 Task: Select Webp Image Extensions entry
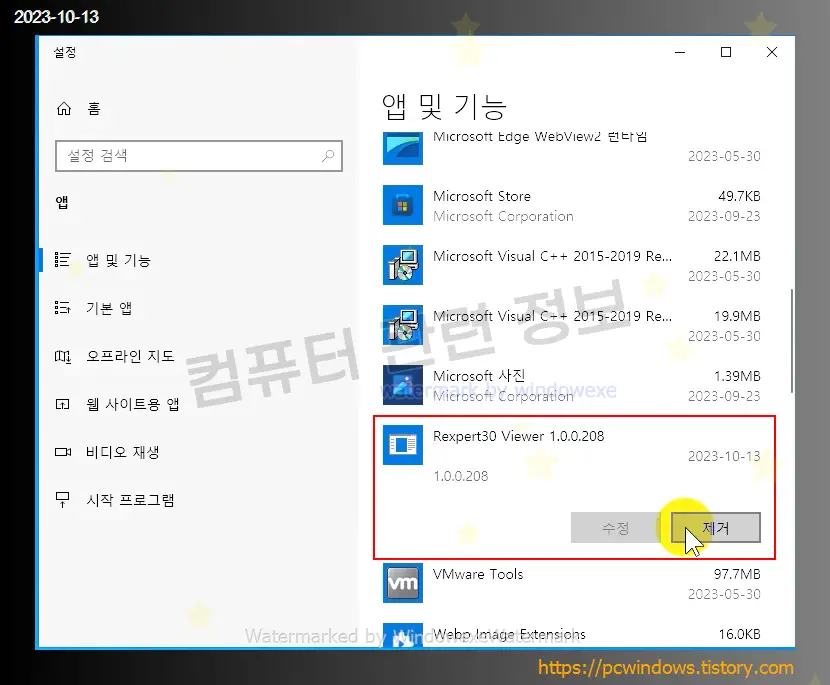tap(572, 635)
